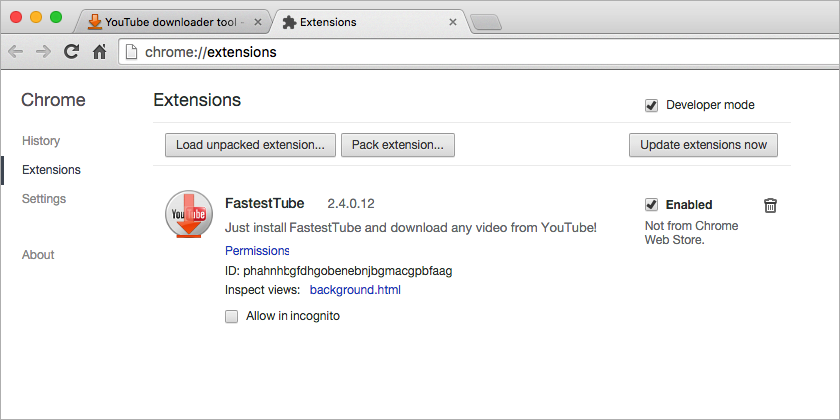This screenshot has width=840, height=420.
Task: Click the Chrome sidebar heading
Action: click(x=53, y=100)
